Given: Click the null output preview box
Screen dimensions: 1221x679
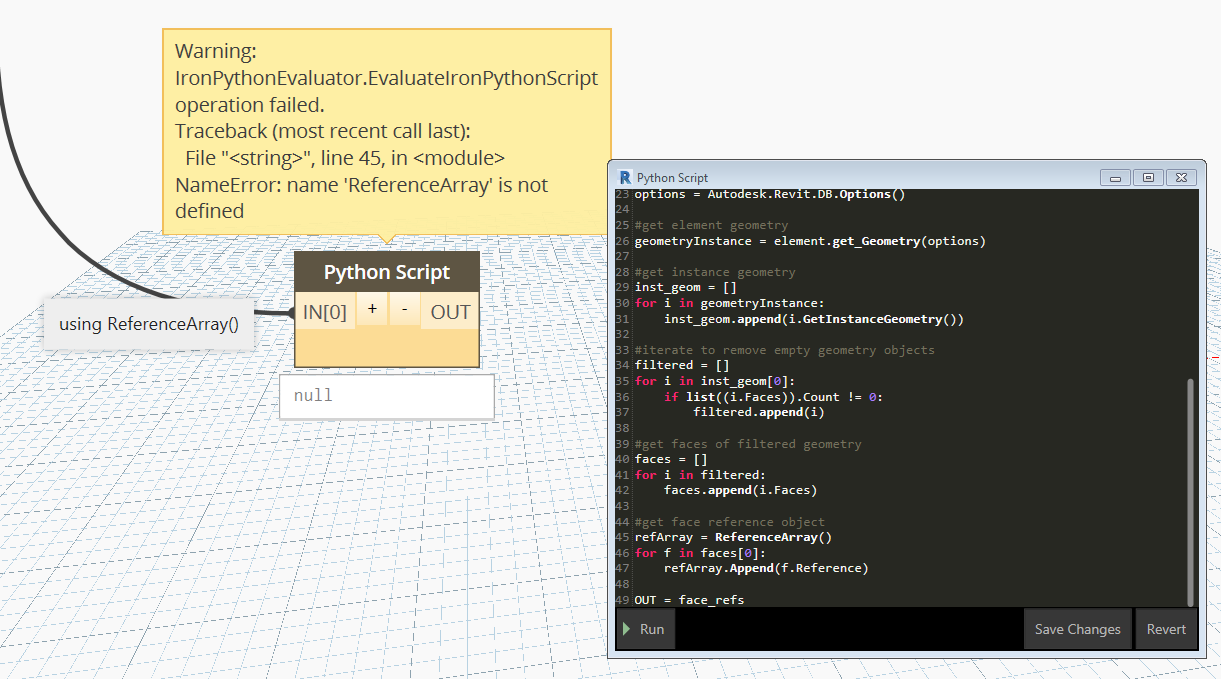Looking at the screenshot, I should pos(386,396).
